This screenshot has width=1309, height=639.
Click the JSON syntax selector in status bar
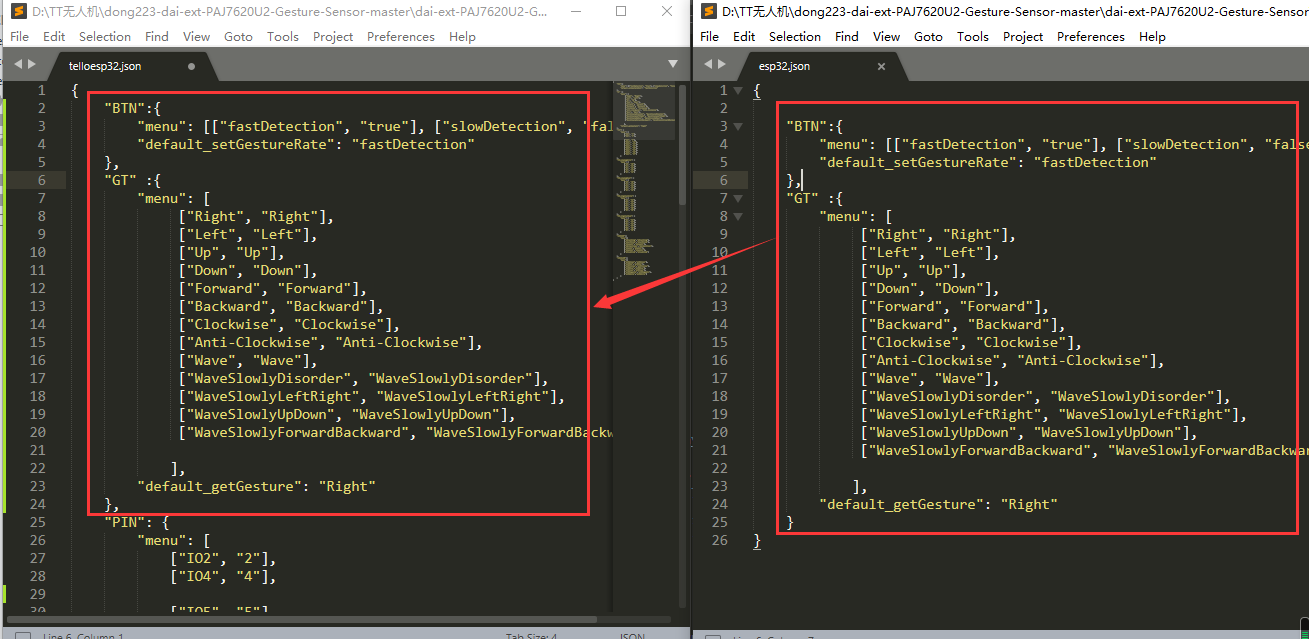(x=632, y=636)
